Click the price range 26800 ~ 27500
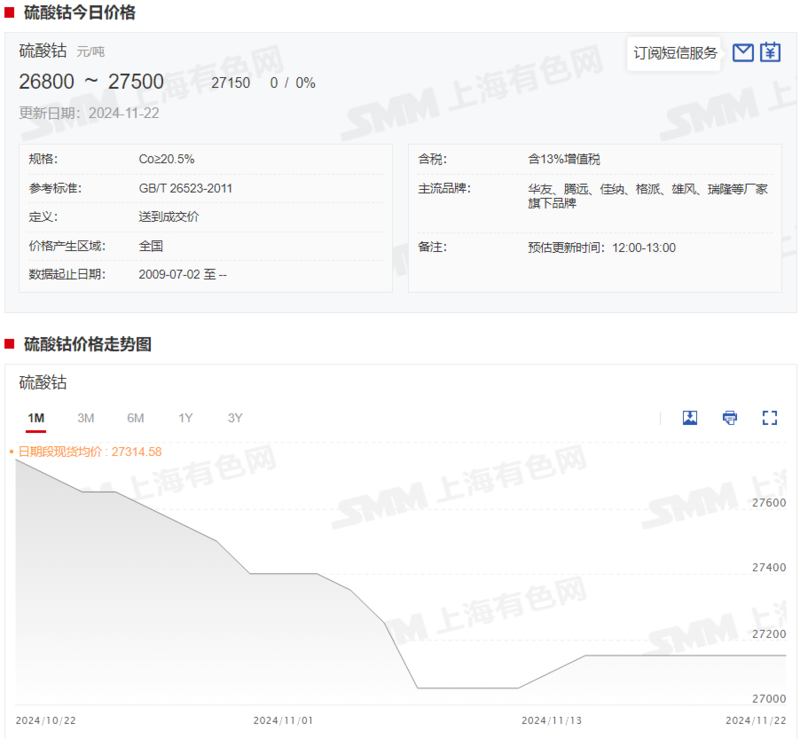 tap(91, 82)
